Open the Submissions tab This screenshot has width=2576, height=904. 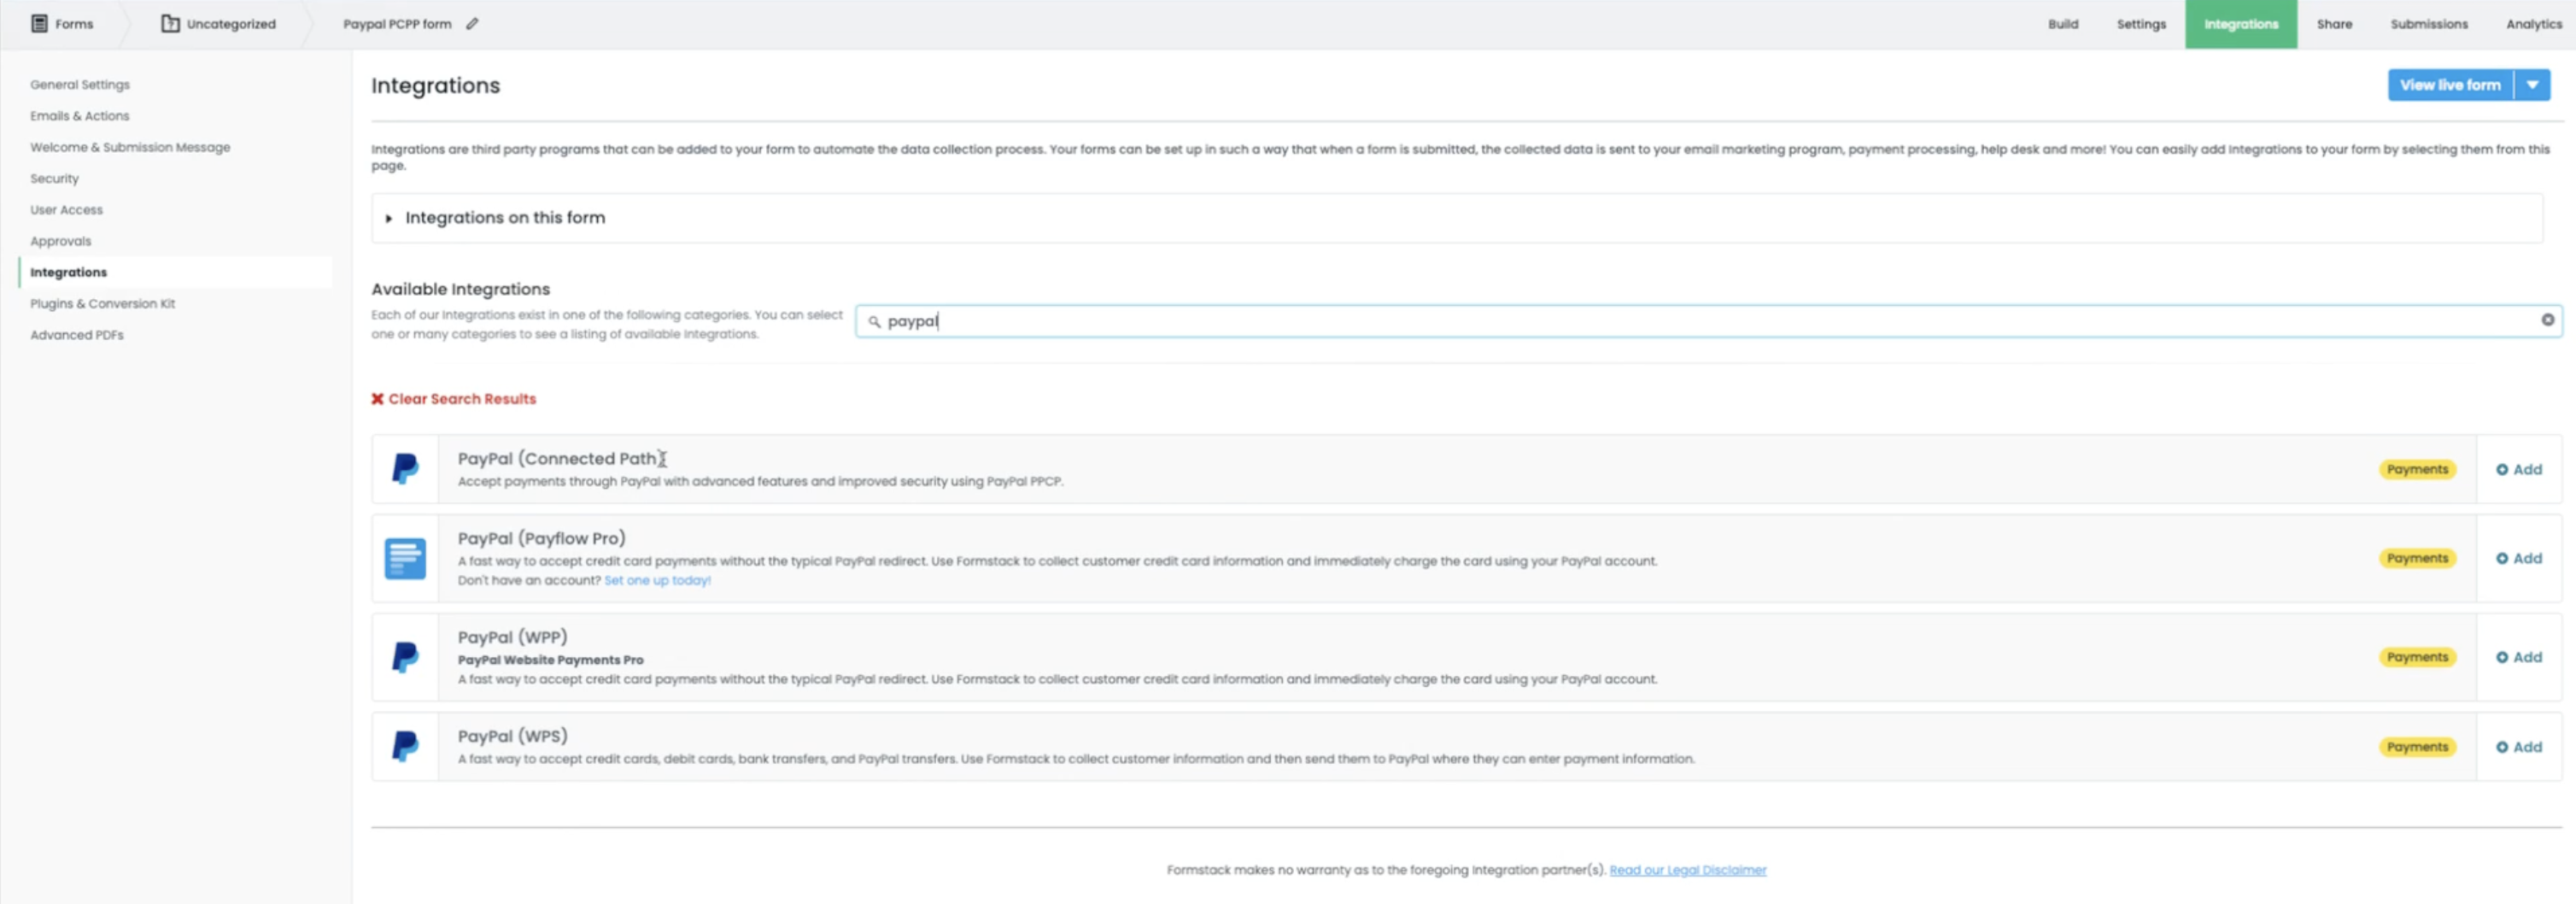[x=2428, y=24]
